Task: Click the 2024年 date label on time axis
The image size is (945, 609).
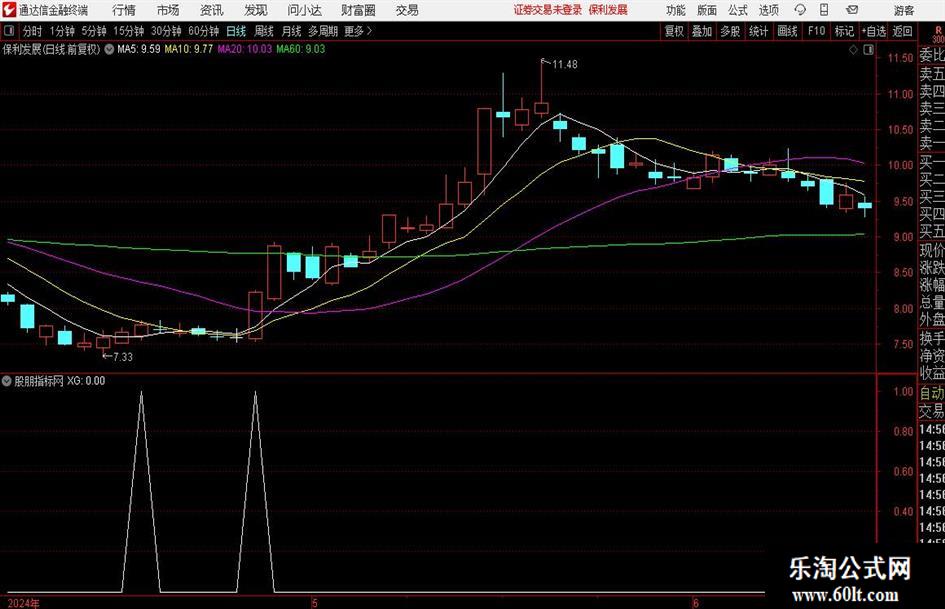Action: pyautogui.click(x=24, y=603)
